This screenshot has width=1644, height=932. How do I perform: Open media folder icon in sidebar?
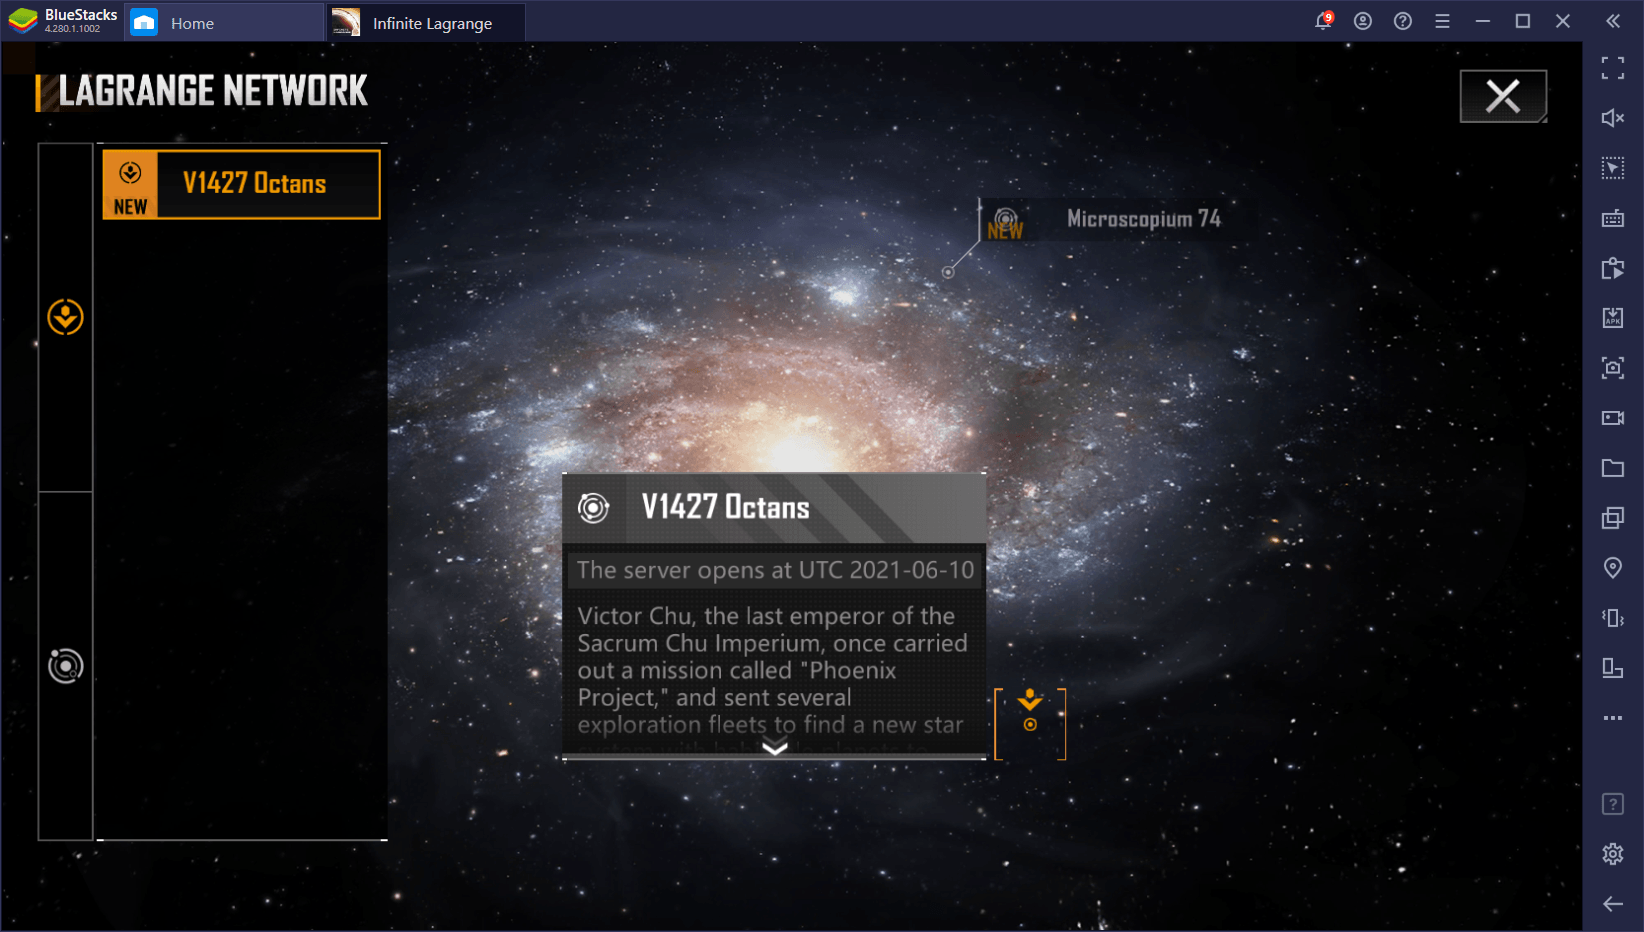click(x=1613, y=468)
